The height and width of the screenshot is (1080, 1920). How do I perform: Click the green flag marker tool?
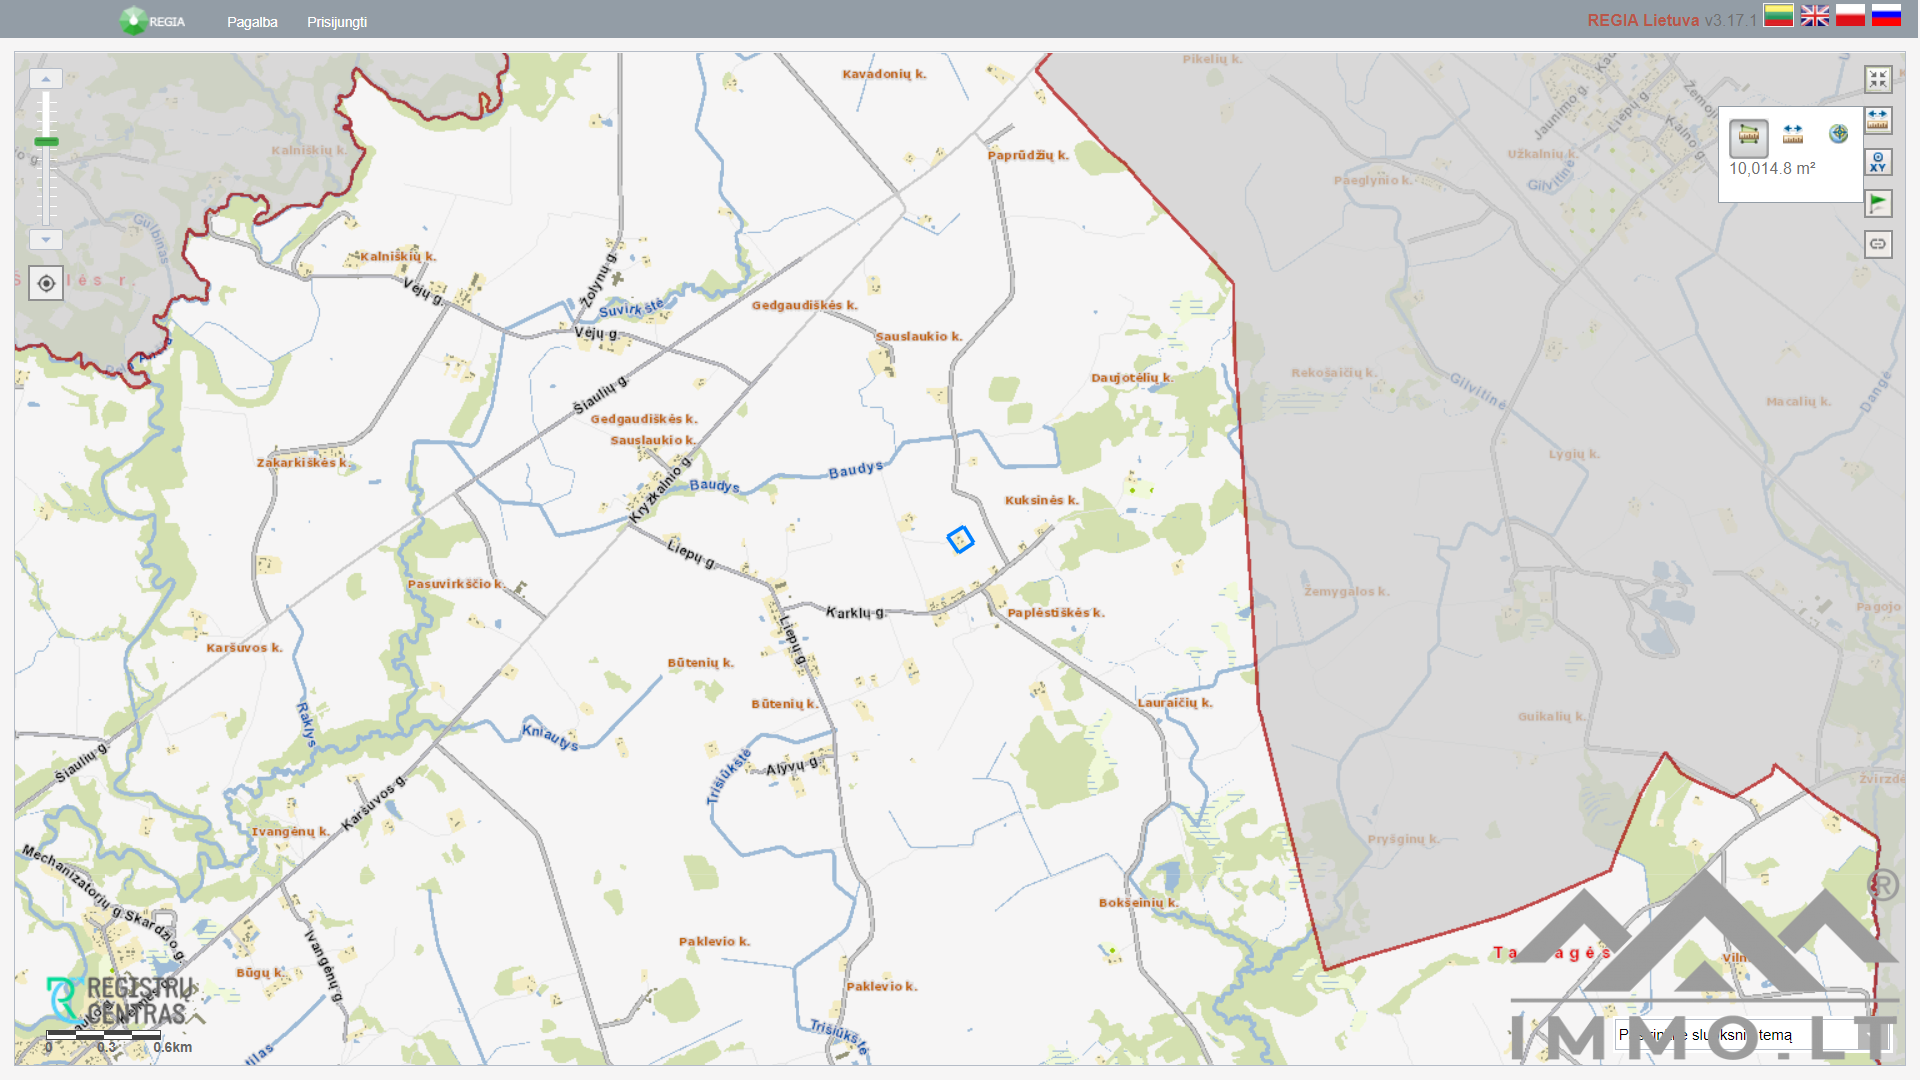(1878, 204)
